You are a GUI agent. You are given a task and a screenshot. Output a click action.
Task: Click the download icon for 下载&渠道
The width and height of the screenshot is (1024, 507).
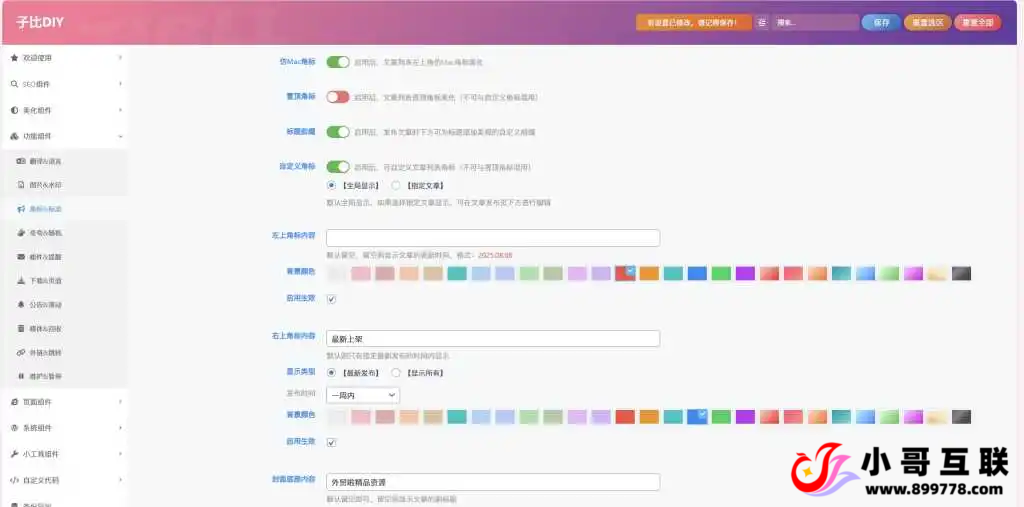pyautogui.click(x=21, y=281)
